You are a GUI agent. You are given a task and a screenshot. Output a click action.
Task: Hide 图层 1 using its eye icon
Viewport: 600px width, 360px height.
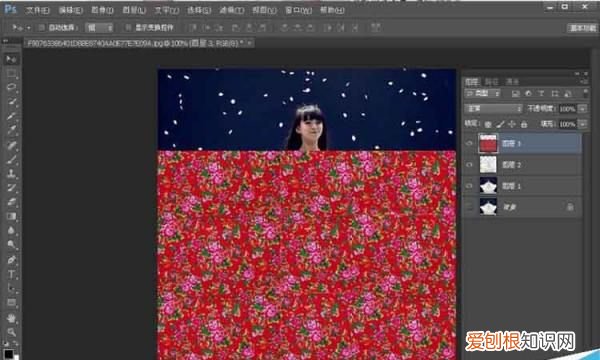[x=470, y=186]
